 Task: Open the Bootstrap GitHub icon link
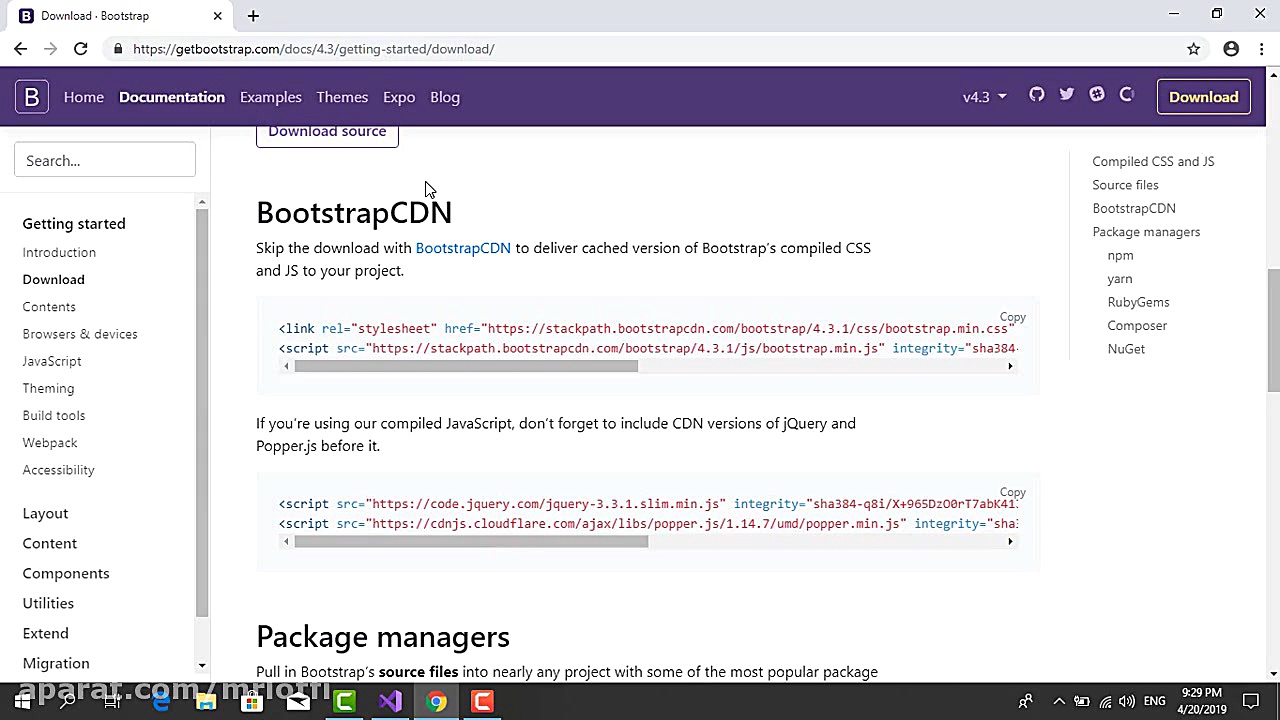(x=1037, y=95)
